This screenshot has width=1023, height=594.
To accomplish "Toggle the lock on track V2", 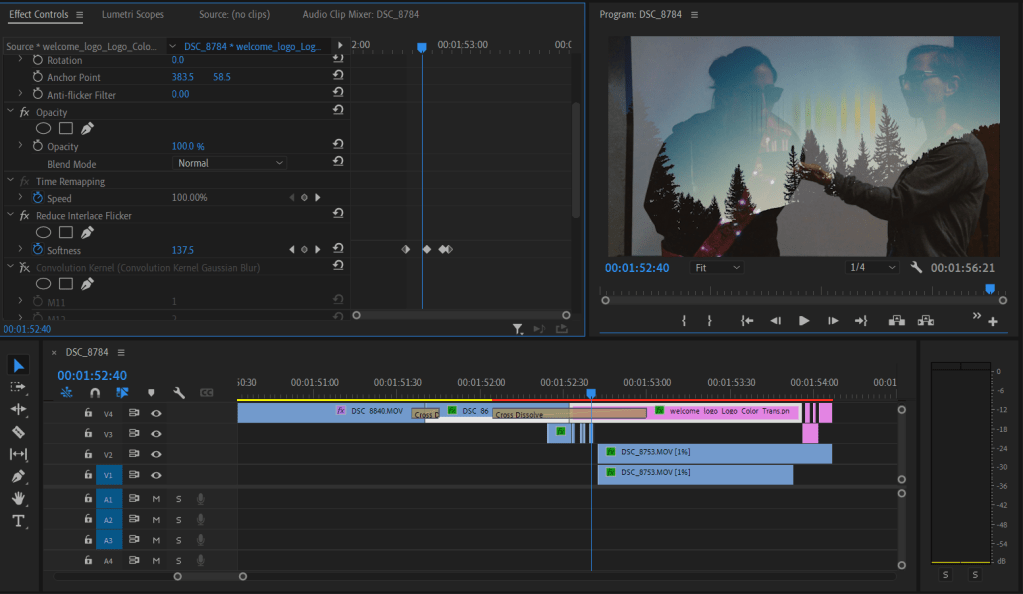I will click(x=88, y=455).
